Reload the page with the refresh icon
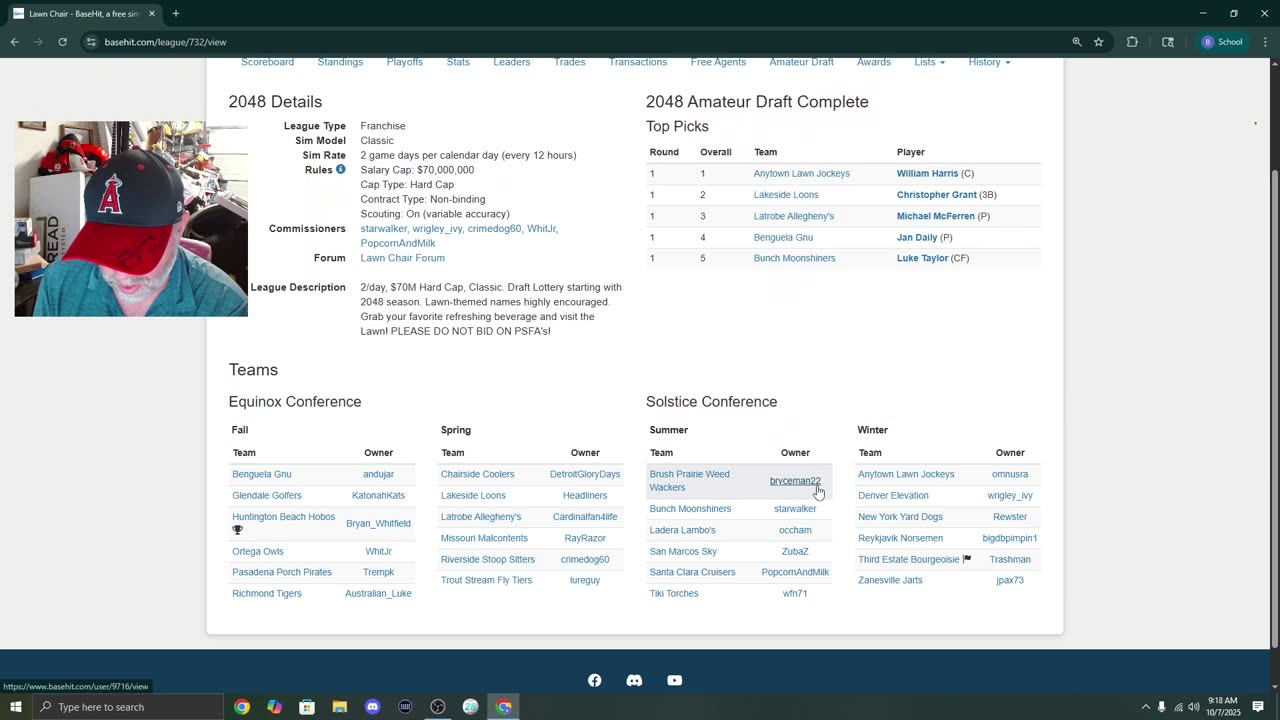Screen dimensions: 1280x720 click(x=62, y=42)
